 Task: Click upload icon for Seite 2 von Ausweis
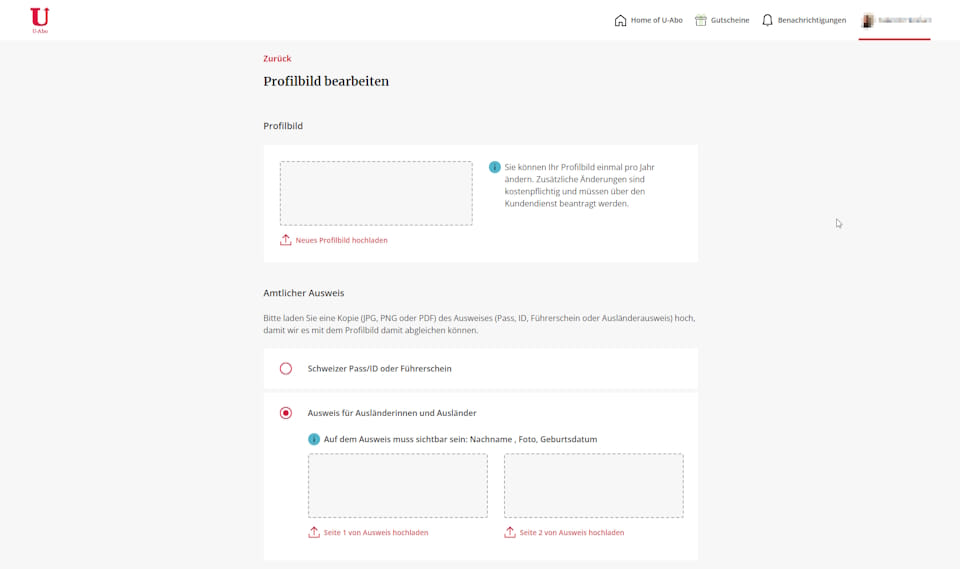click(x=510, y=532)
